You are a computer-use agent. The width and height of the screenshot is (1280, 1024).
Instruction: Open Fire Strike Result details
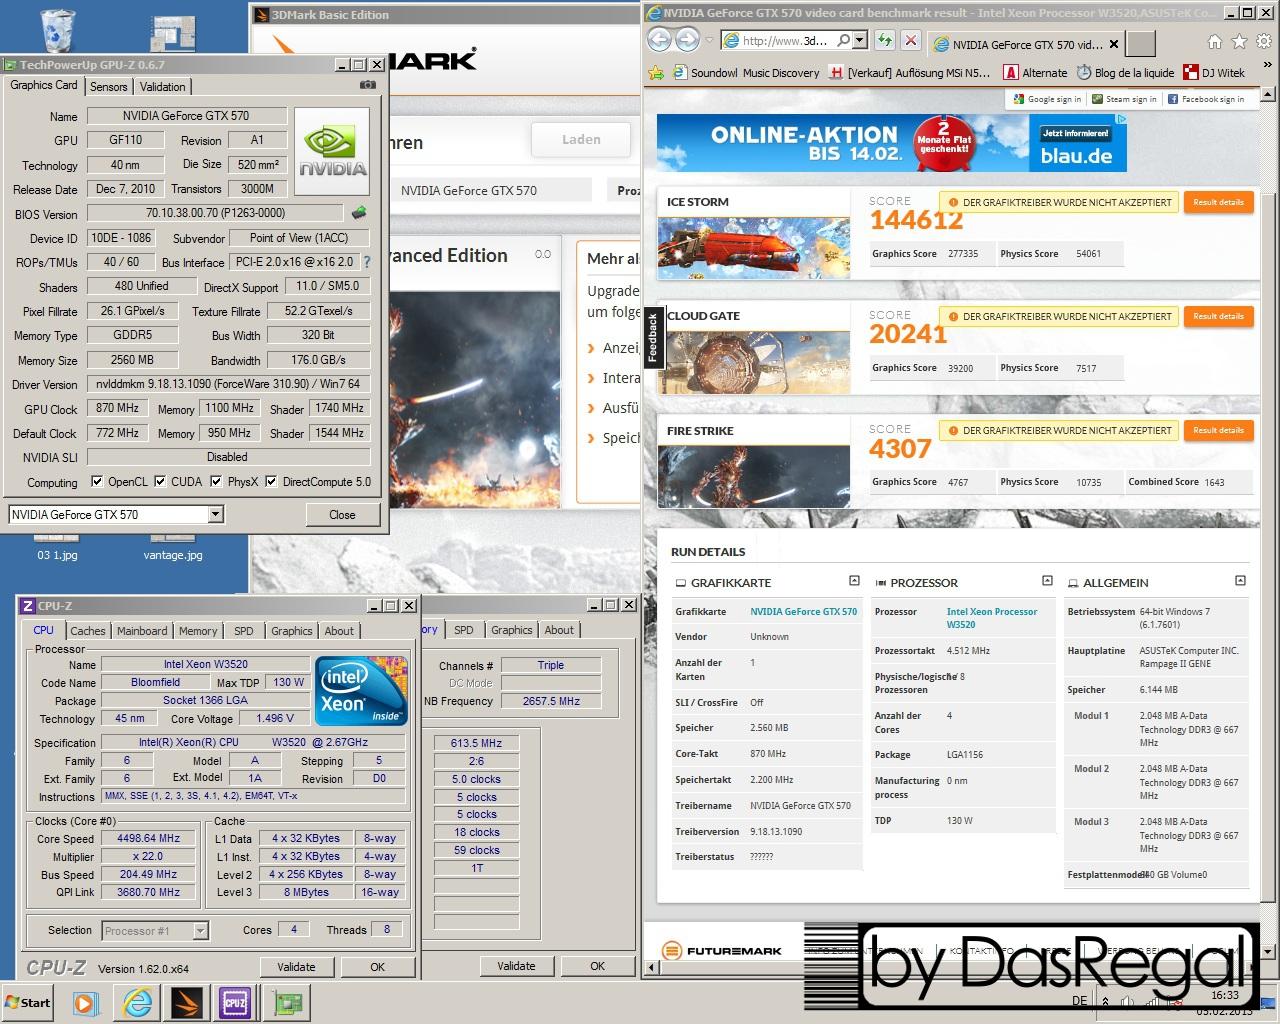tap(1218, 430)
